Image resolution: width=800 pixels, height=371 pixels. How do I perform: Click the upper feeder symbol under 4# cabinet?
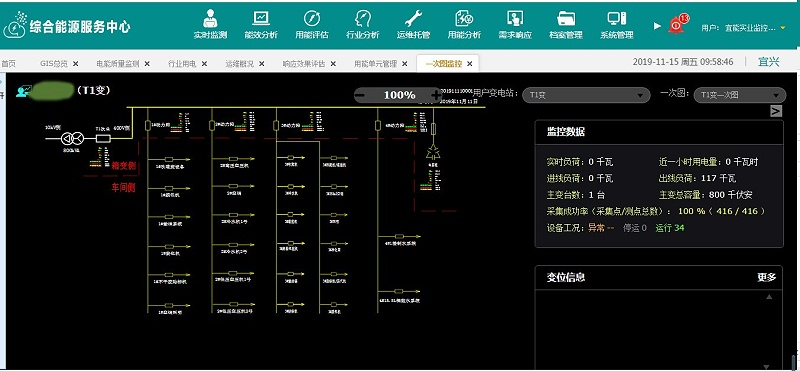(399, 236)
